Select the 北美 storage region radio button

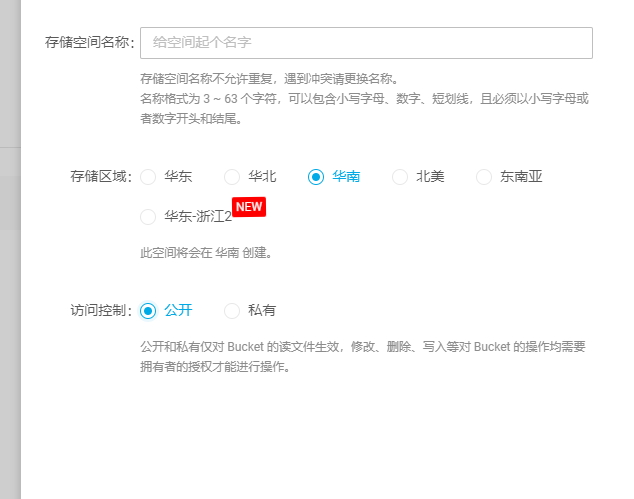click(x=400, y=177)
